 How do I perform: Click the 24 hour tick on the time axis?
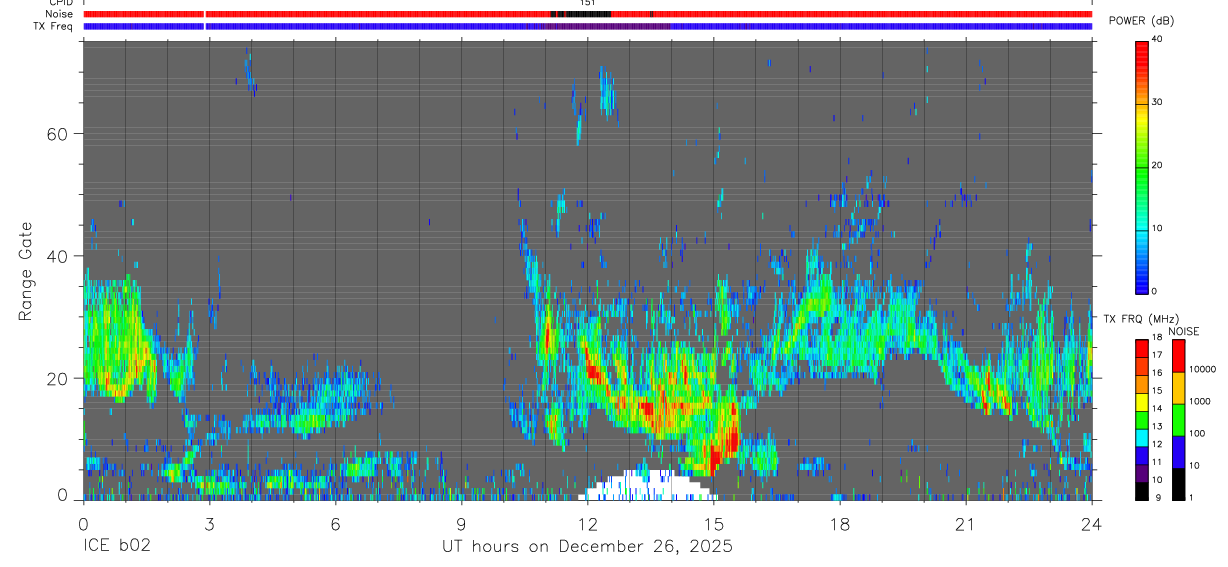(x=1091, y=523)
